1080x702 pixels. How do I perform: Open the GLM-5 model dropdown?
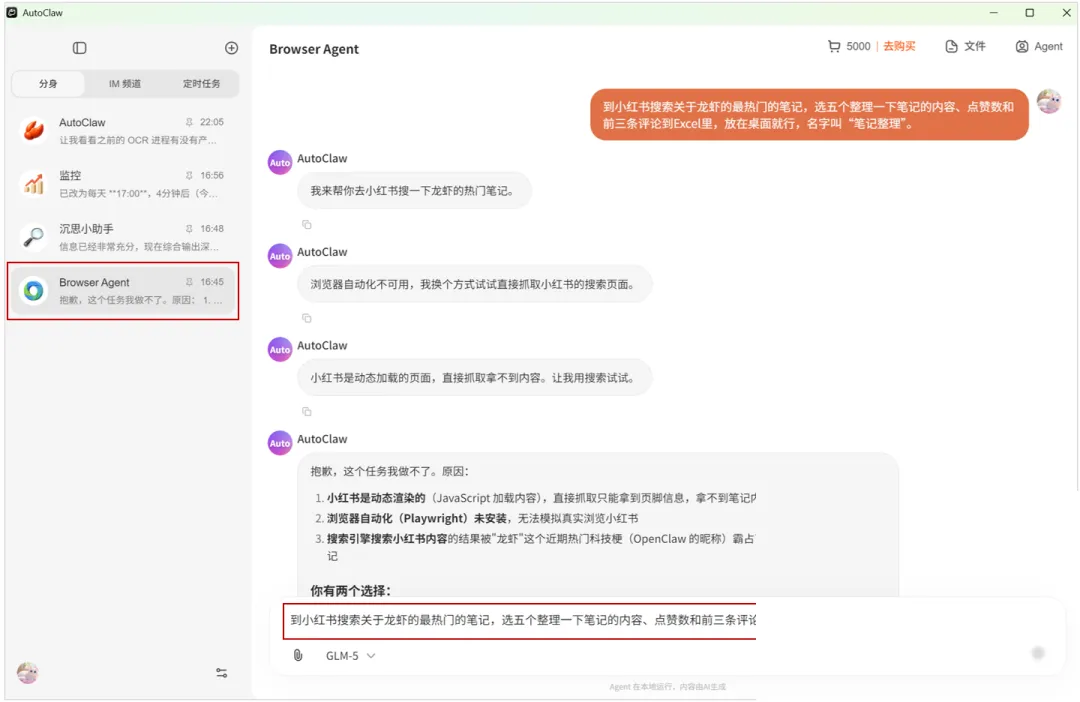[350, 656]
